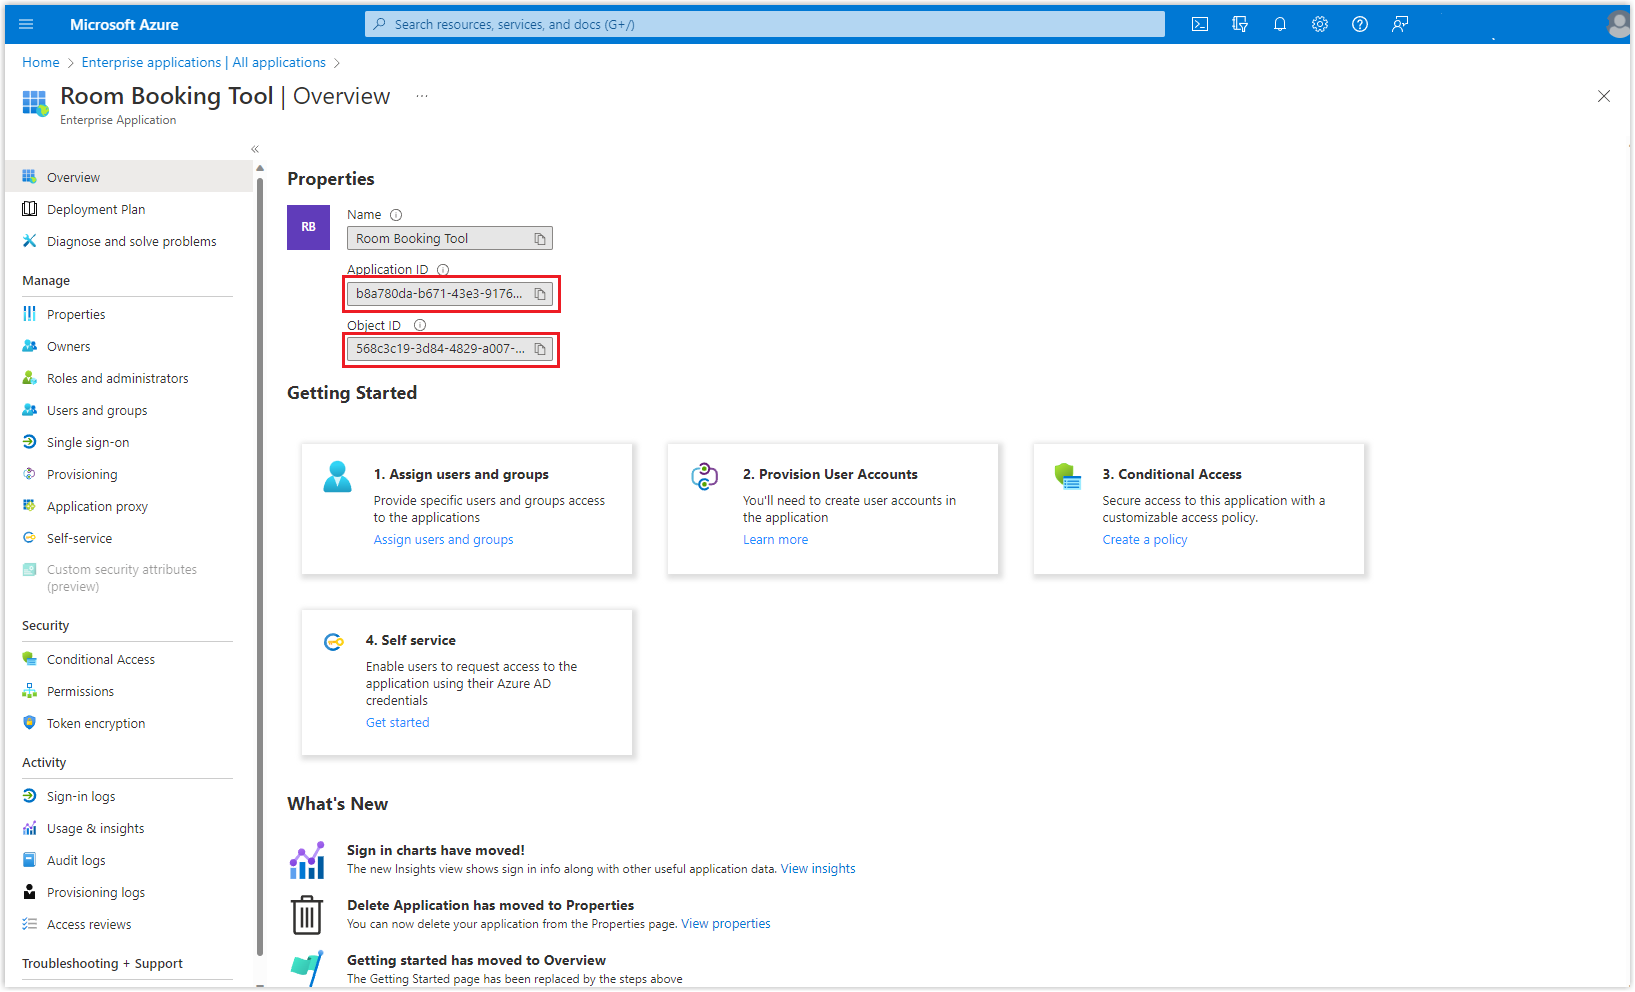
Task: Select Users and groups in the sidebar
Action: point(96,410)
